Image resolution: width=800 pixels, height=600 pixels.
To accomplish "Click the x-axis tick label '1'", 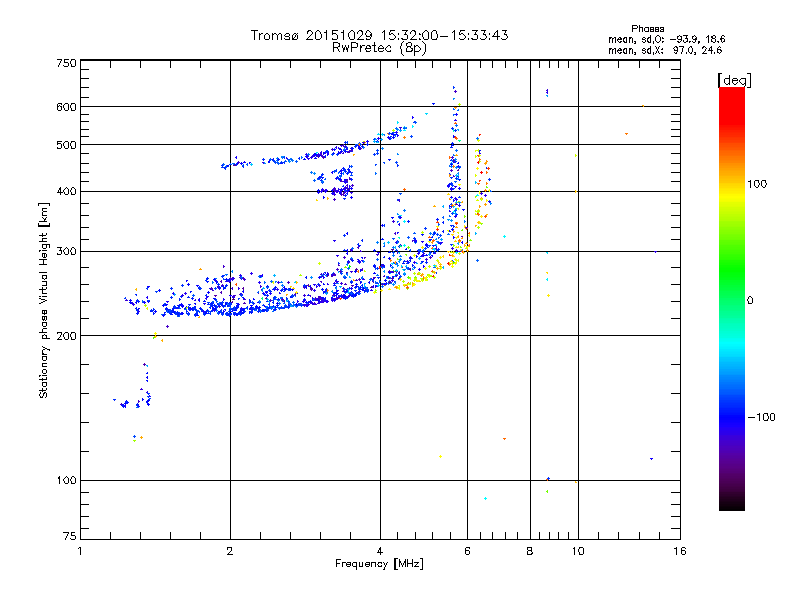I will 80,551.
